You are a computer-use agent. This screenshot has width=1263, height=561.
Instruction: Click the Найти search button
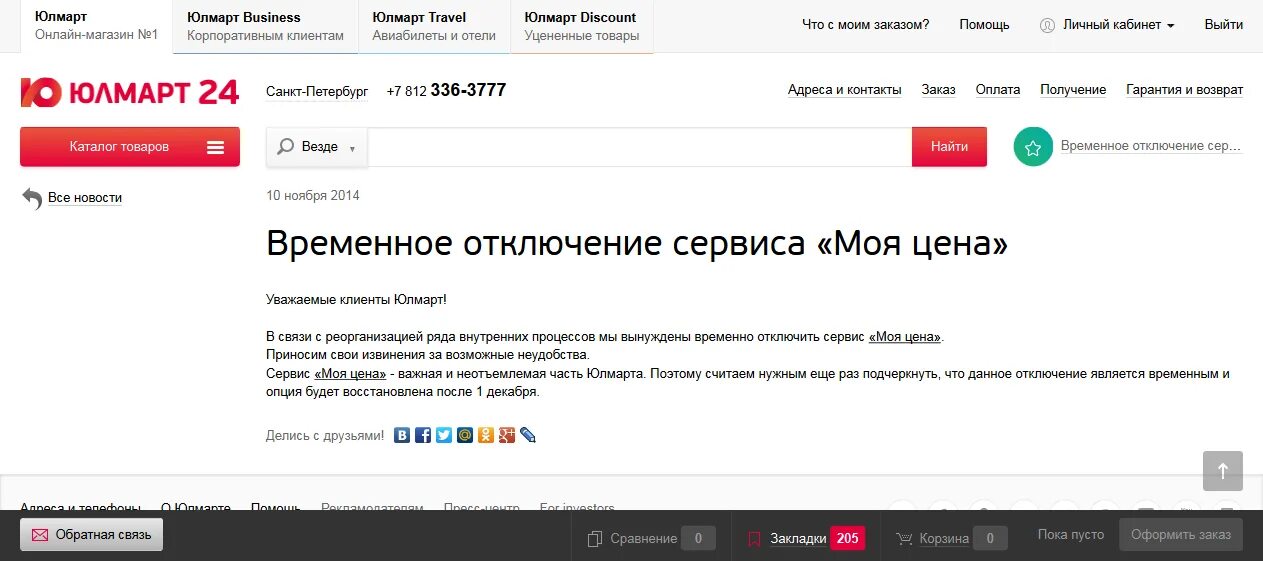point(949,147)
